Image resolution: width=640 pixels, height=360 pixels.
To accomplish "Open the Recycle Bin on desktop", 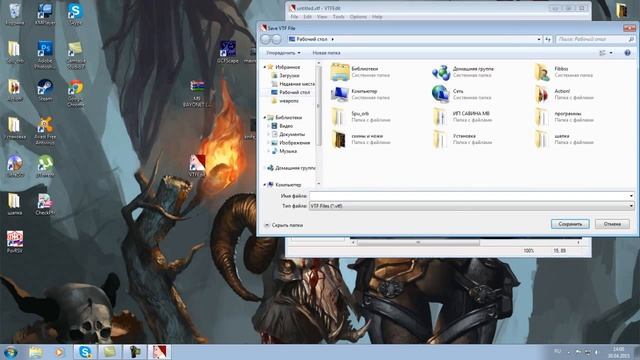I will click(x=15, y=14).
